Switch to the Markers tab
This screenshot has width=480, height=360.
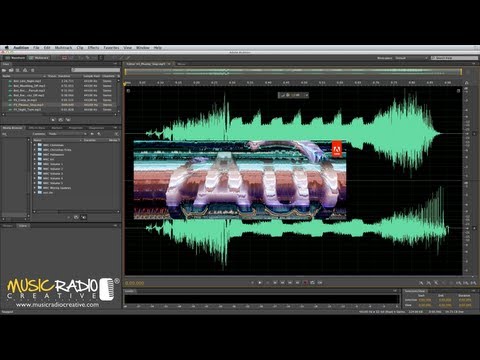[57, 128]
